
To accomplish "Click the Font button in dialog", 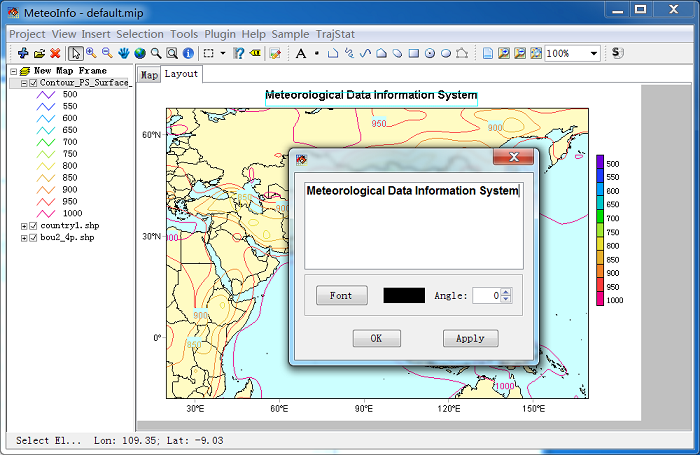I will tap(341, 296).
